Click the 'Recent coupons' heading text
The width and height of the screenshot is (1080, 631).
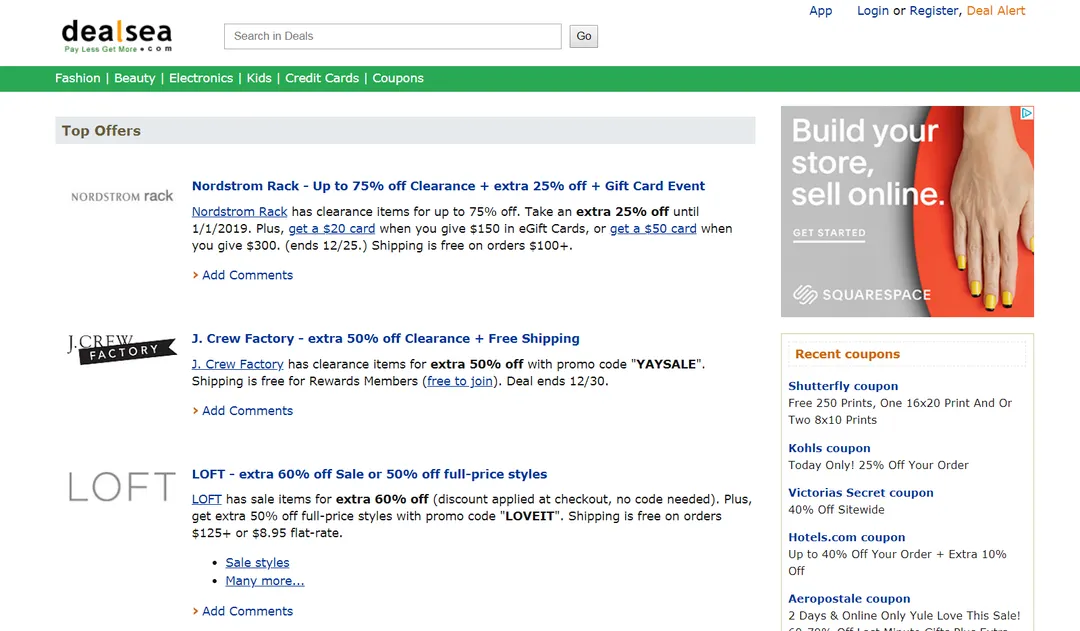pos(847,354)
